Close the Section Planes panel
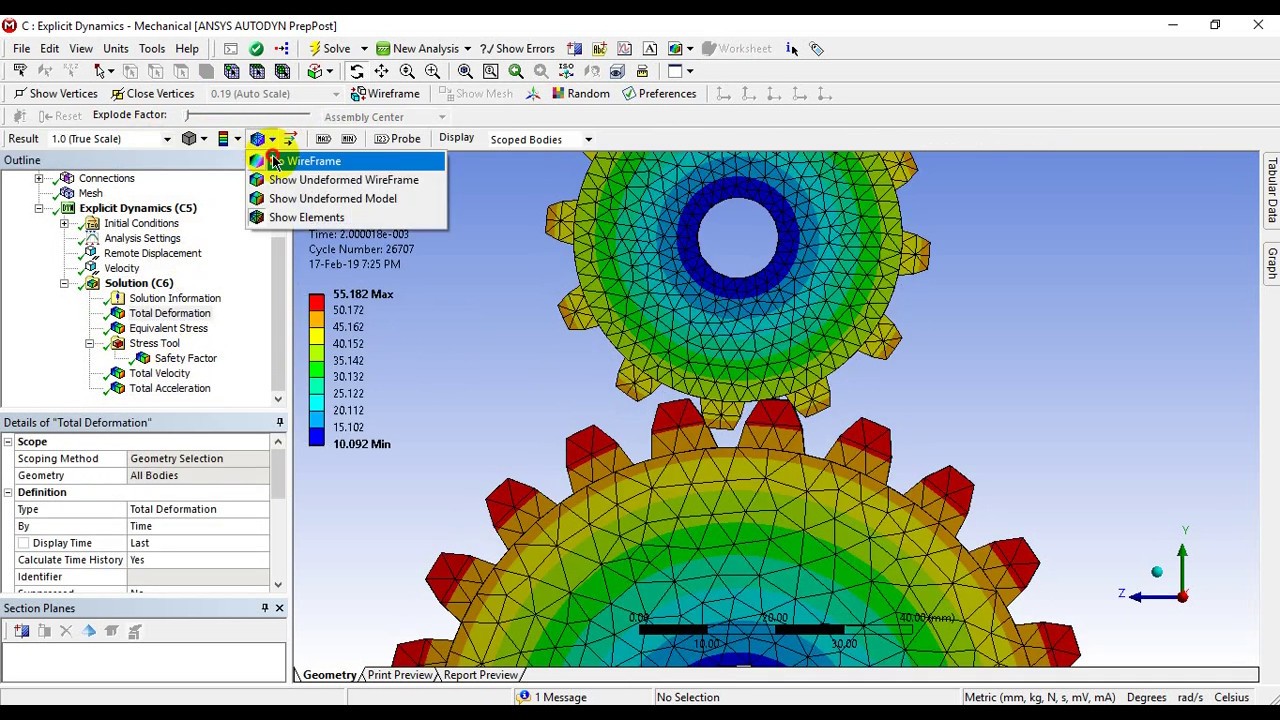Viewport: 1280px width, 720px height. pyautogui.click(x=279, y=608)
